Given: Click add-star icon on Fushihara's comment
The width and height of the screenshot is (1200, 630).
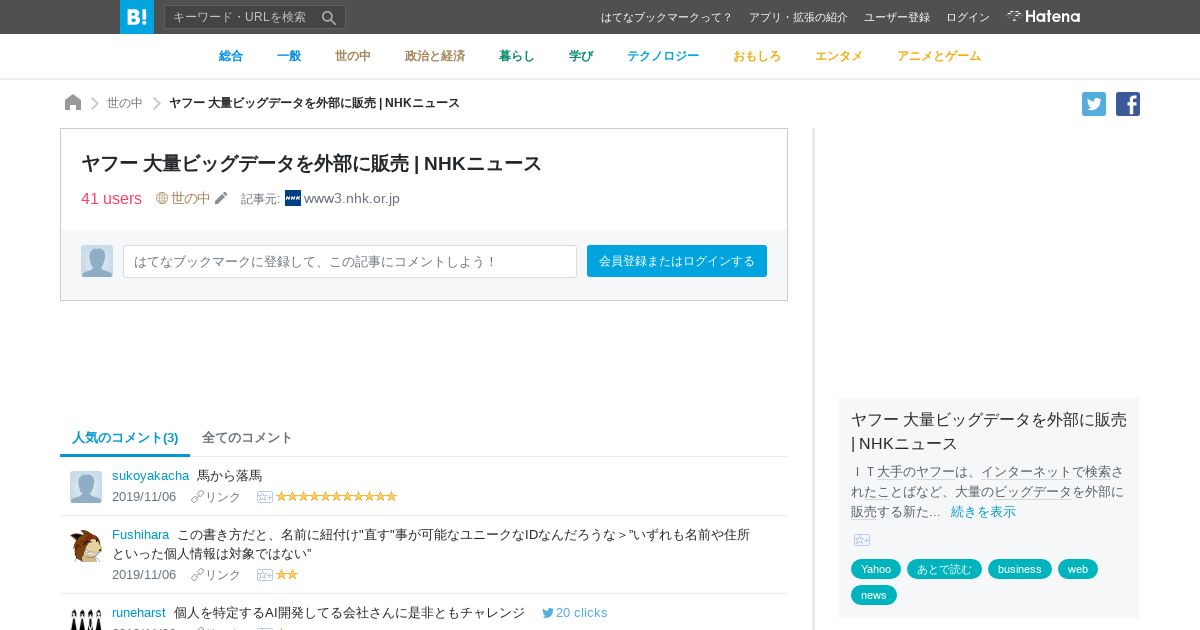Looking at the screenshot, I should coord(265,574).
